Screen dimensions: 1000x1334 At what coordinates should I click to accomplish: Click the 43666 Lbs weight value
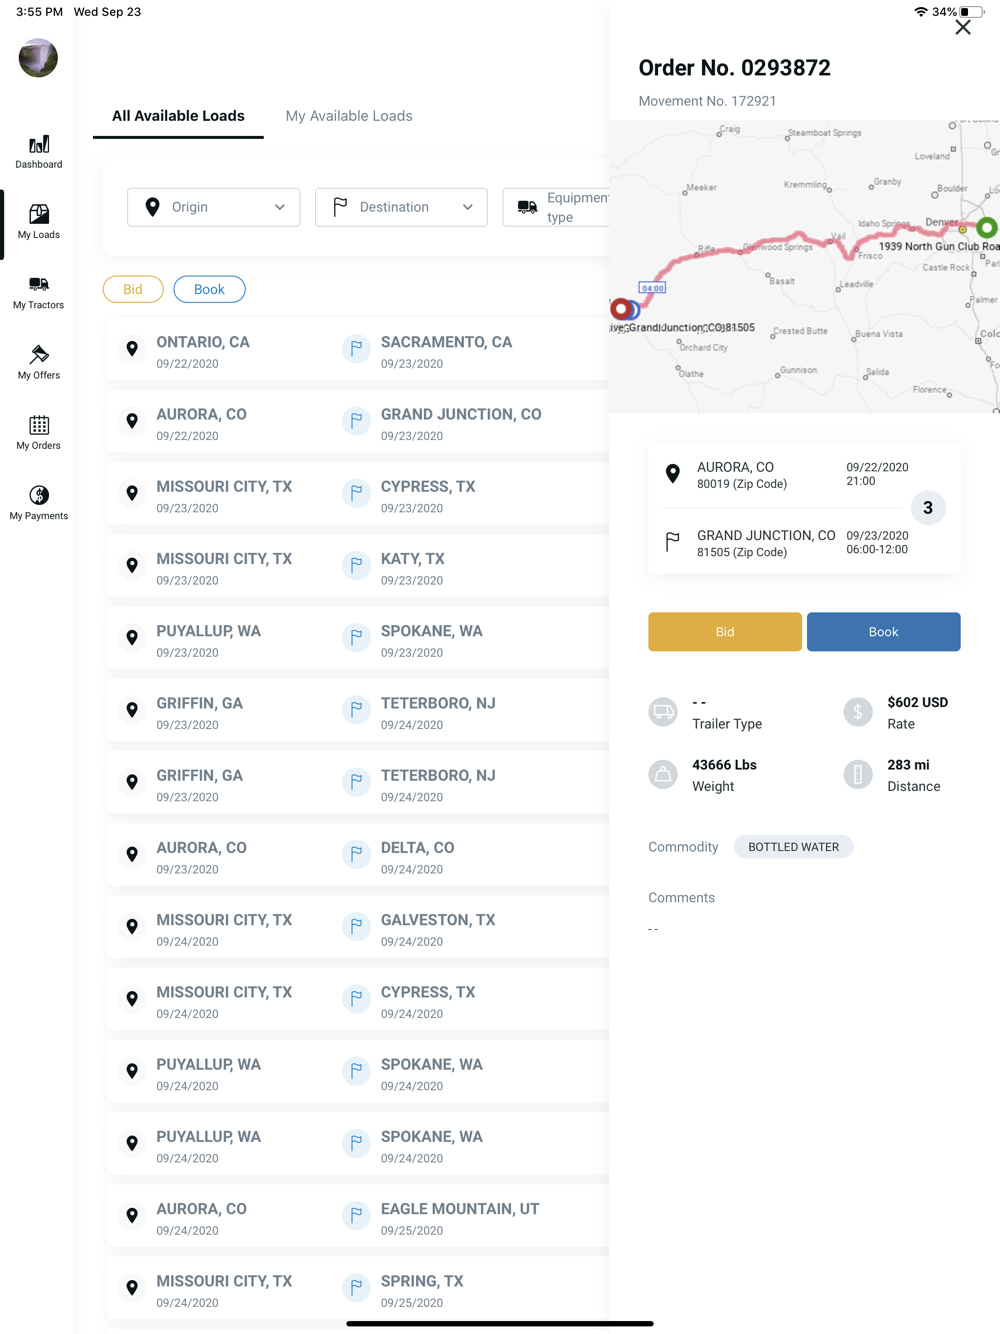tap(724, 765)
